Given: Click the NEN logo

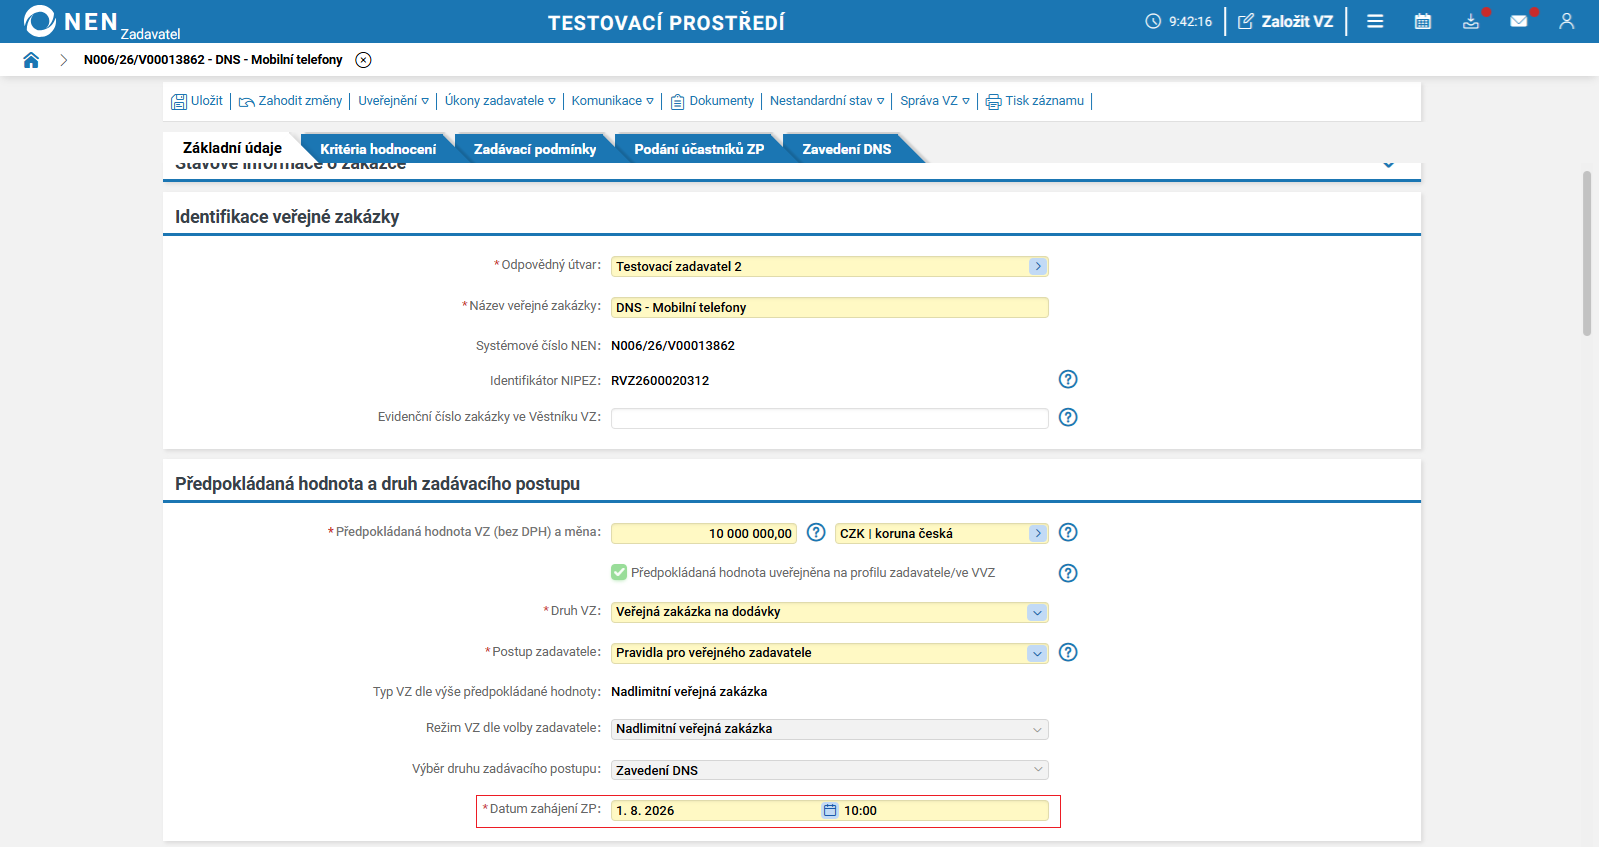Looking at the screenshot, I should tap(101, 22).
